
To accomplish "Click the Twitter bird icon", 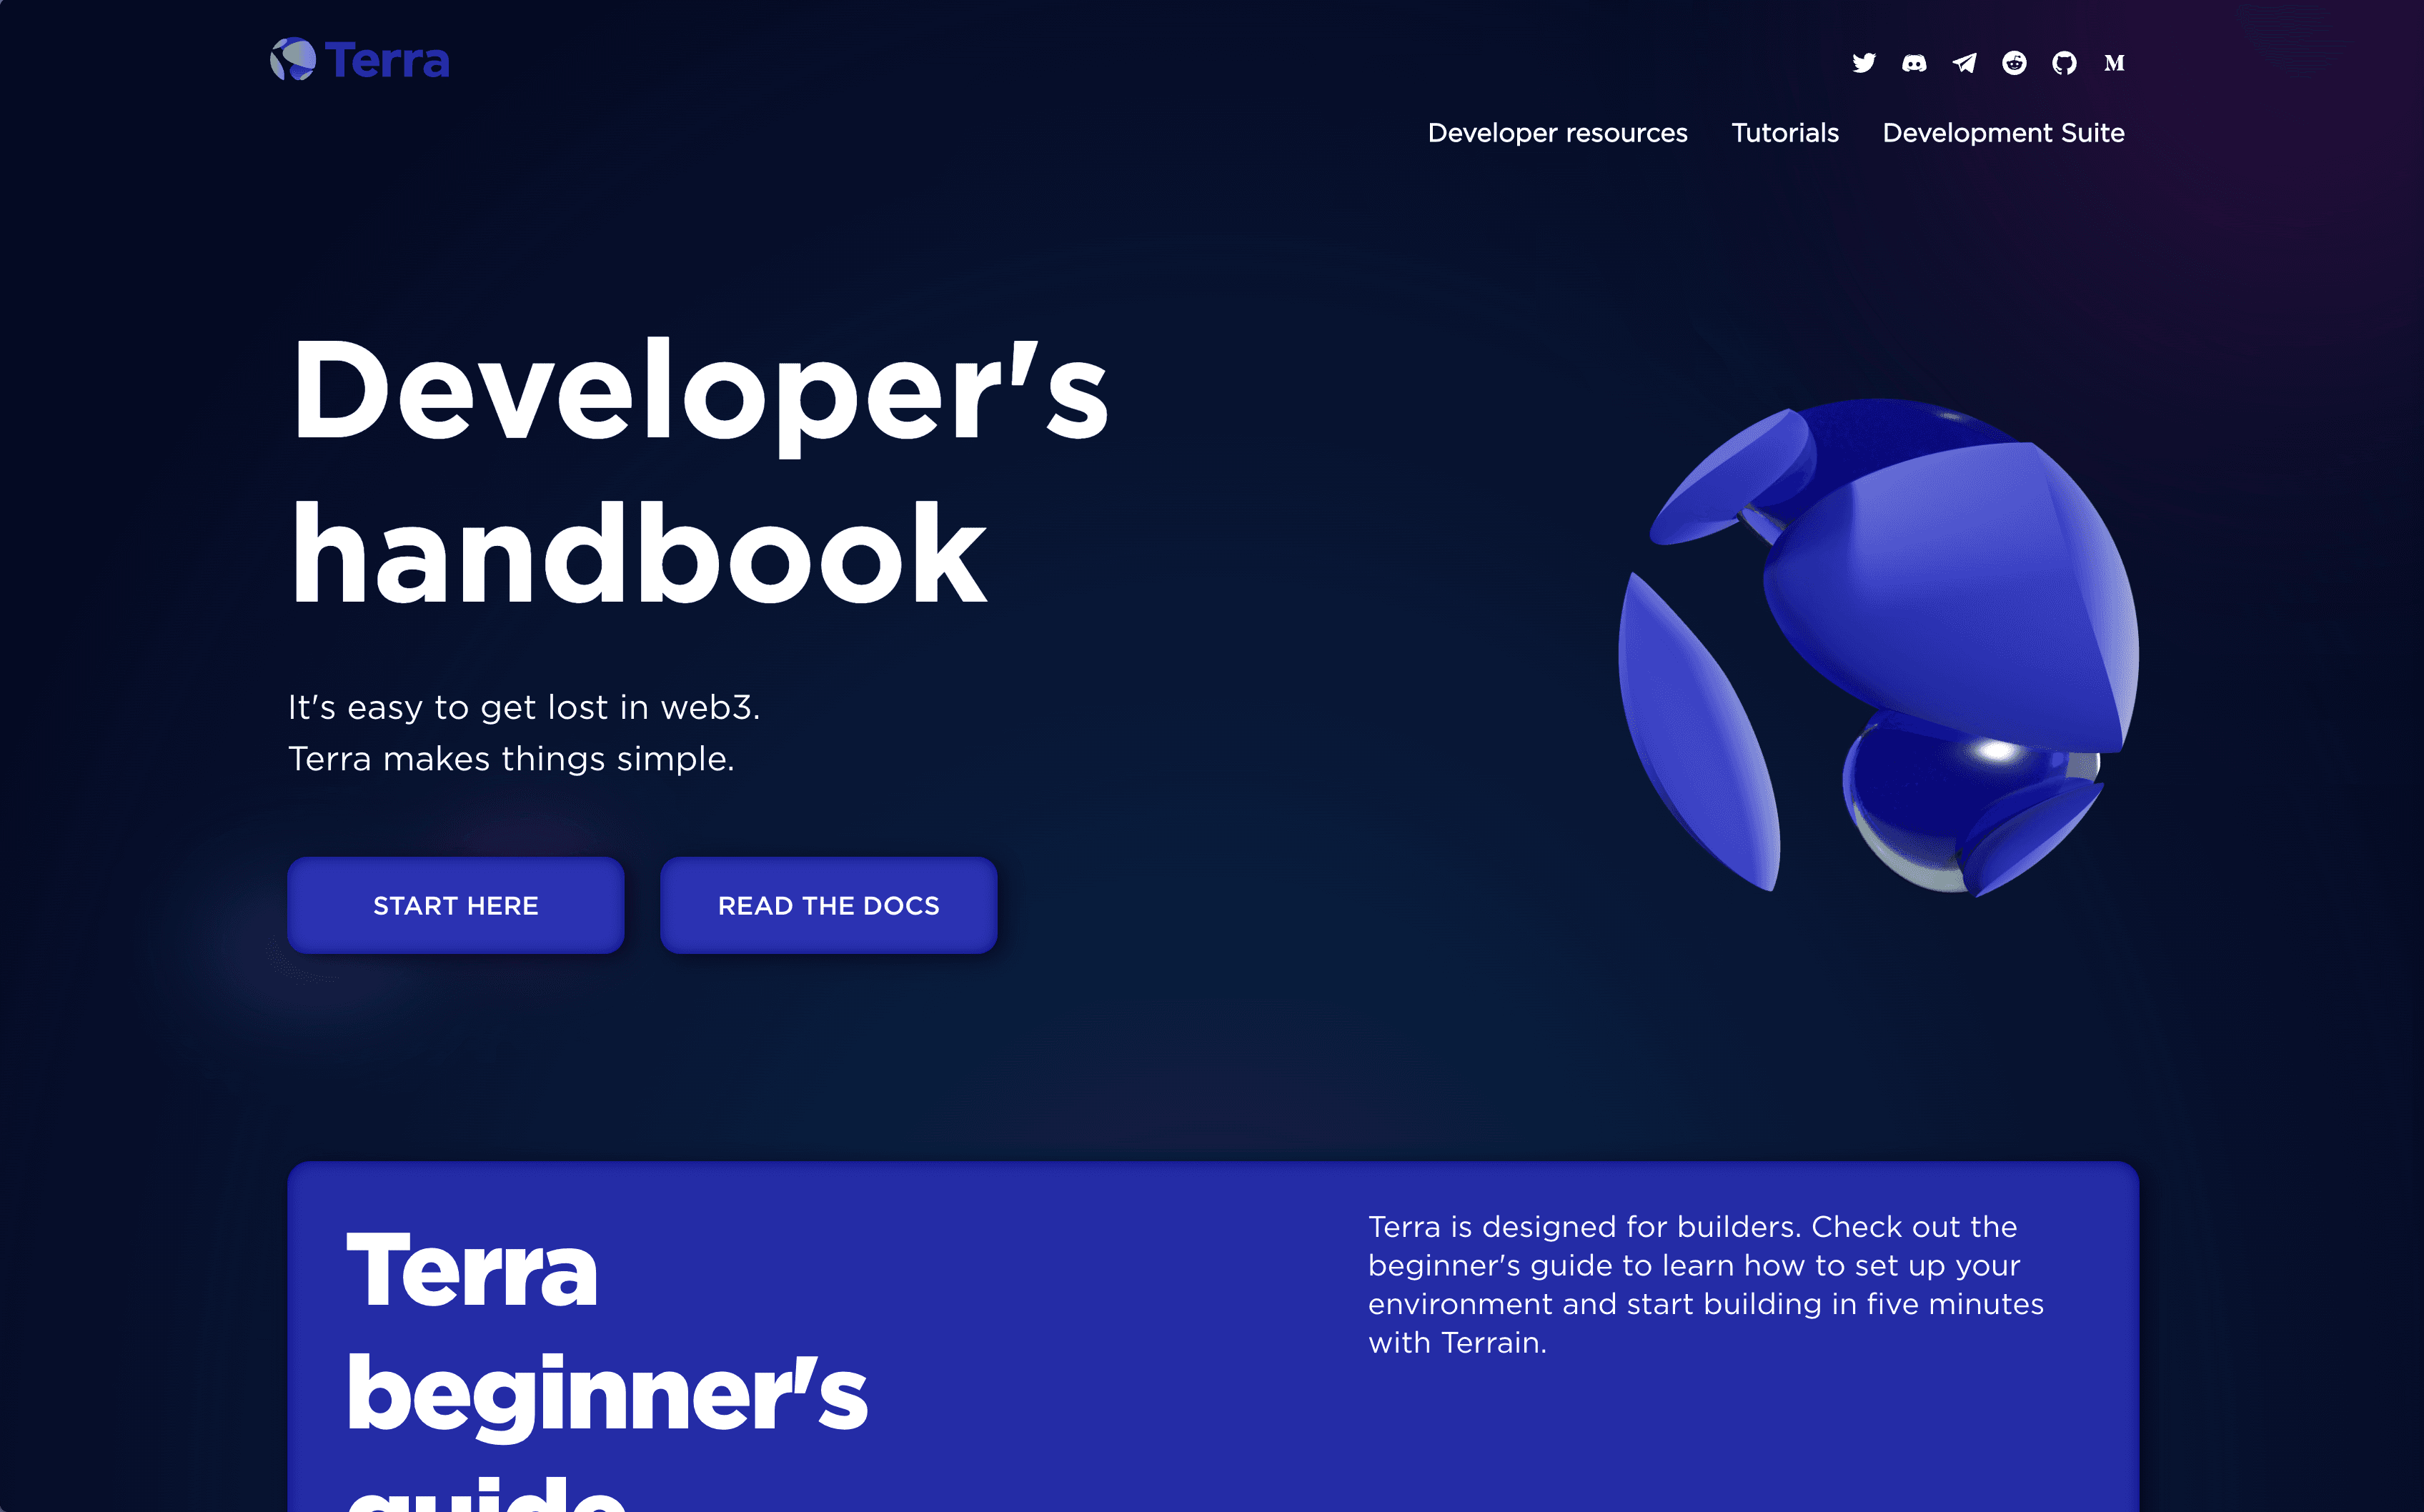I will pos(1865,63).
